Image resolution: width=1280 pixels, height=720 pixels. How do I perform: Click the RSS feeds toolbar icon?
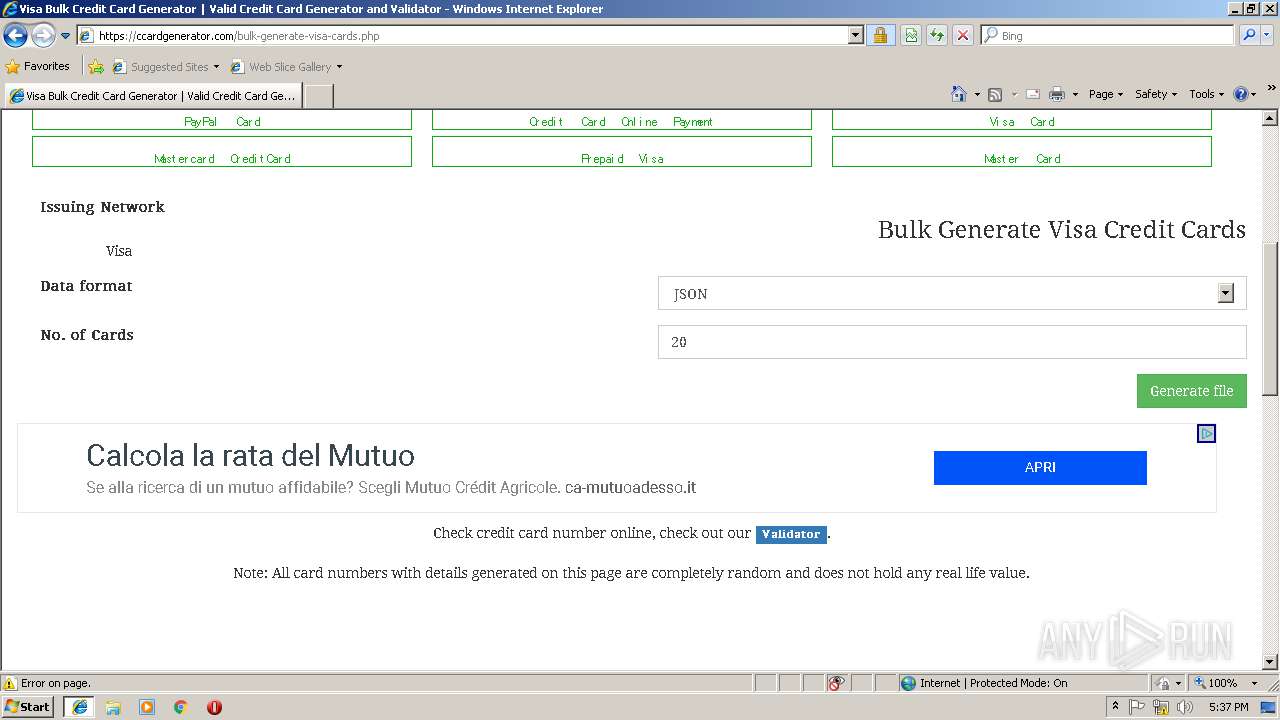[995, 94]
